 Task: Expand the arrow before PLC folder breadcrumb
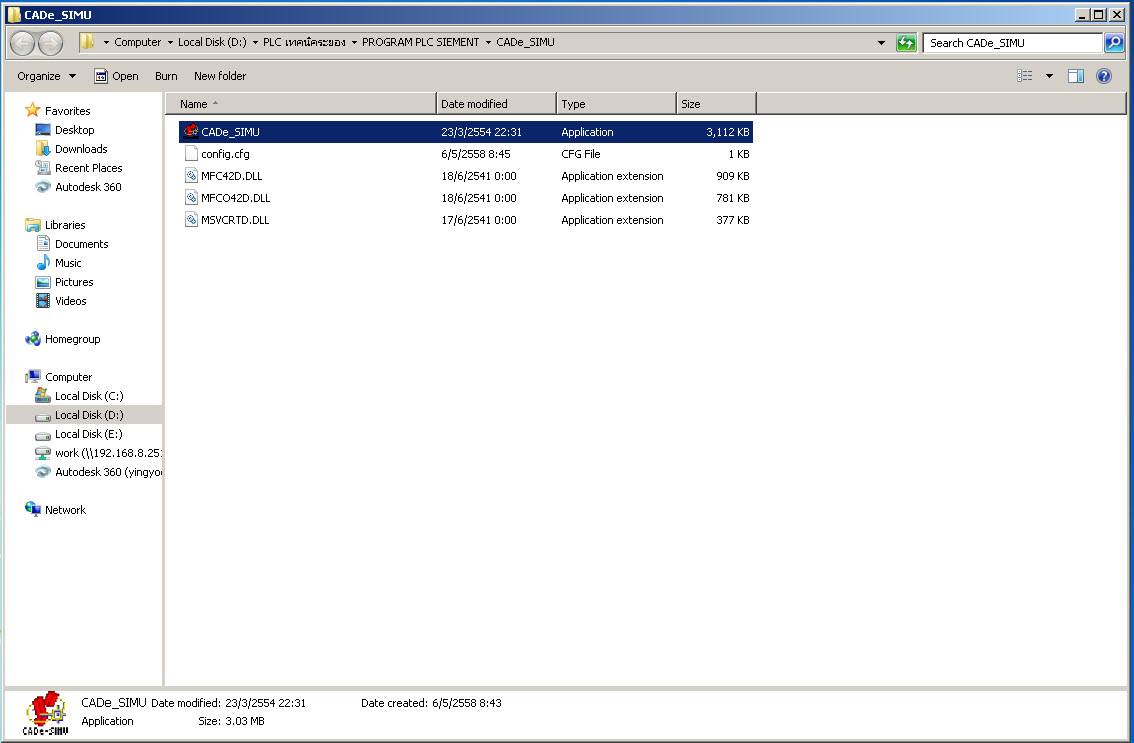pos(255,42)
